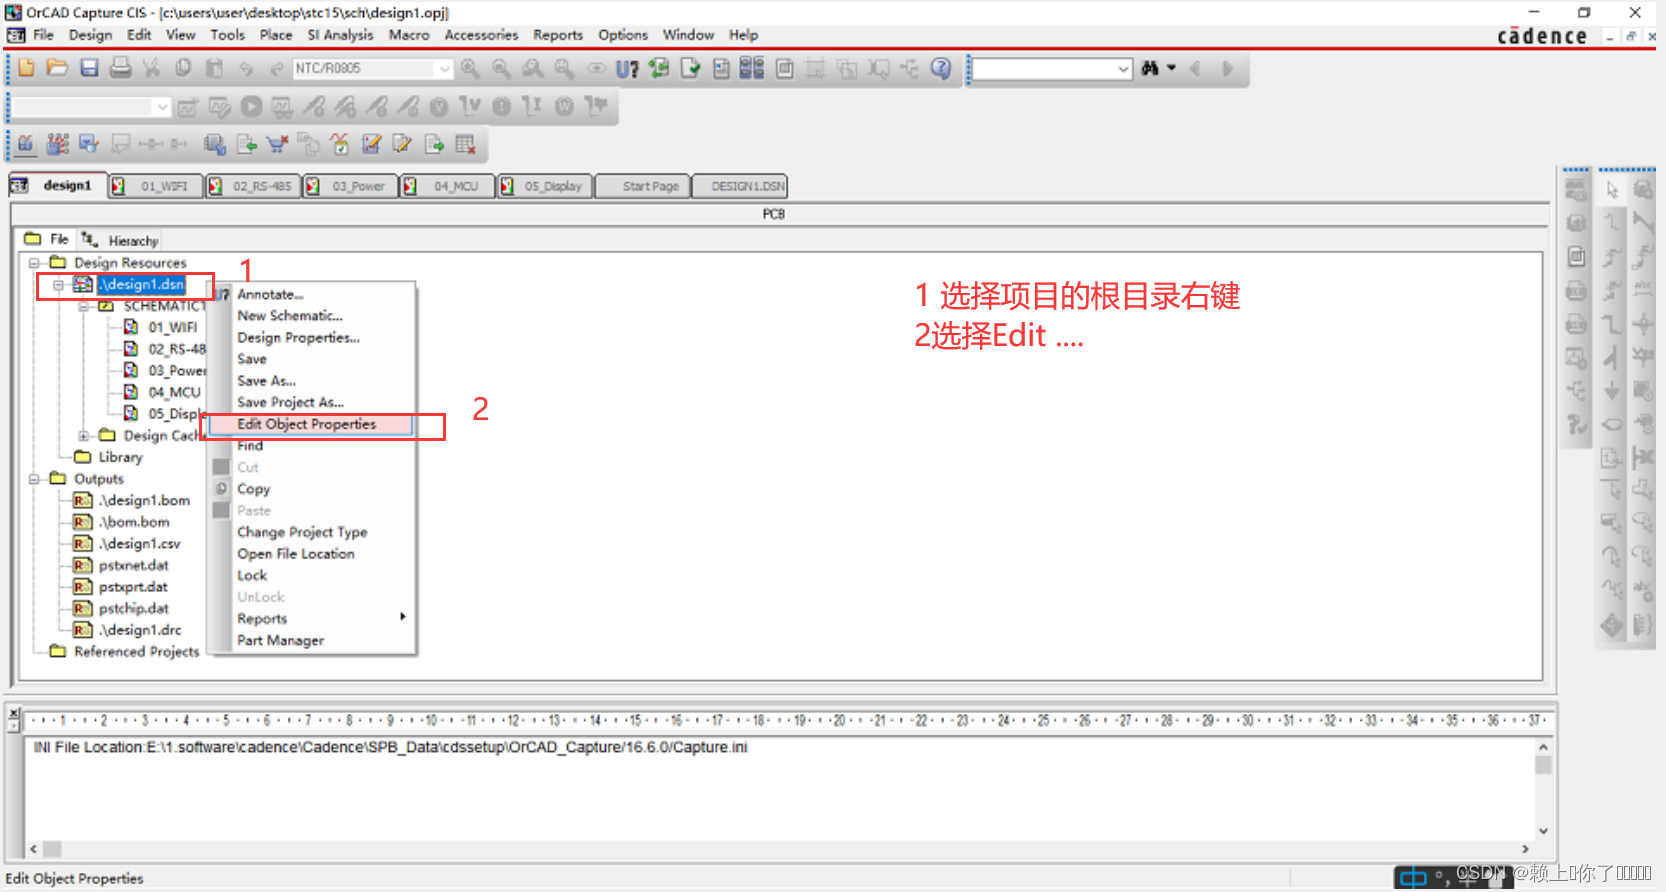The height and width of the screenshot is (892, 1666).
Task: Click the session log horizontal scroll right arrow
Action: pyautogui.click(x=1525, y=849)
